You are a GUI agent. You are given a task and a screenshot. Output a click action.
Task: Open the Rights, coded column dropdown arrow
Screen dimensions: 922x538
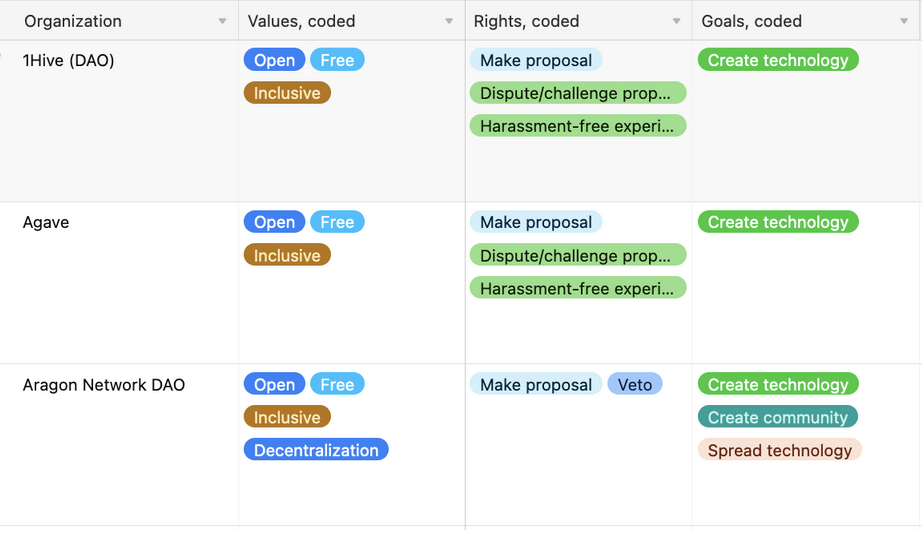click(677, 21)
